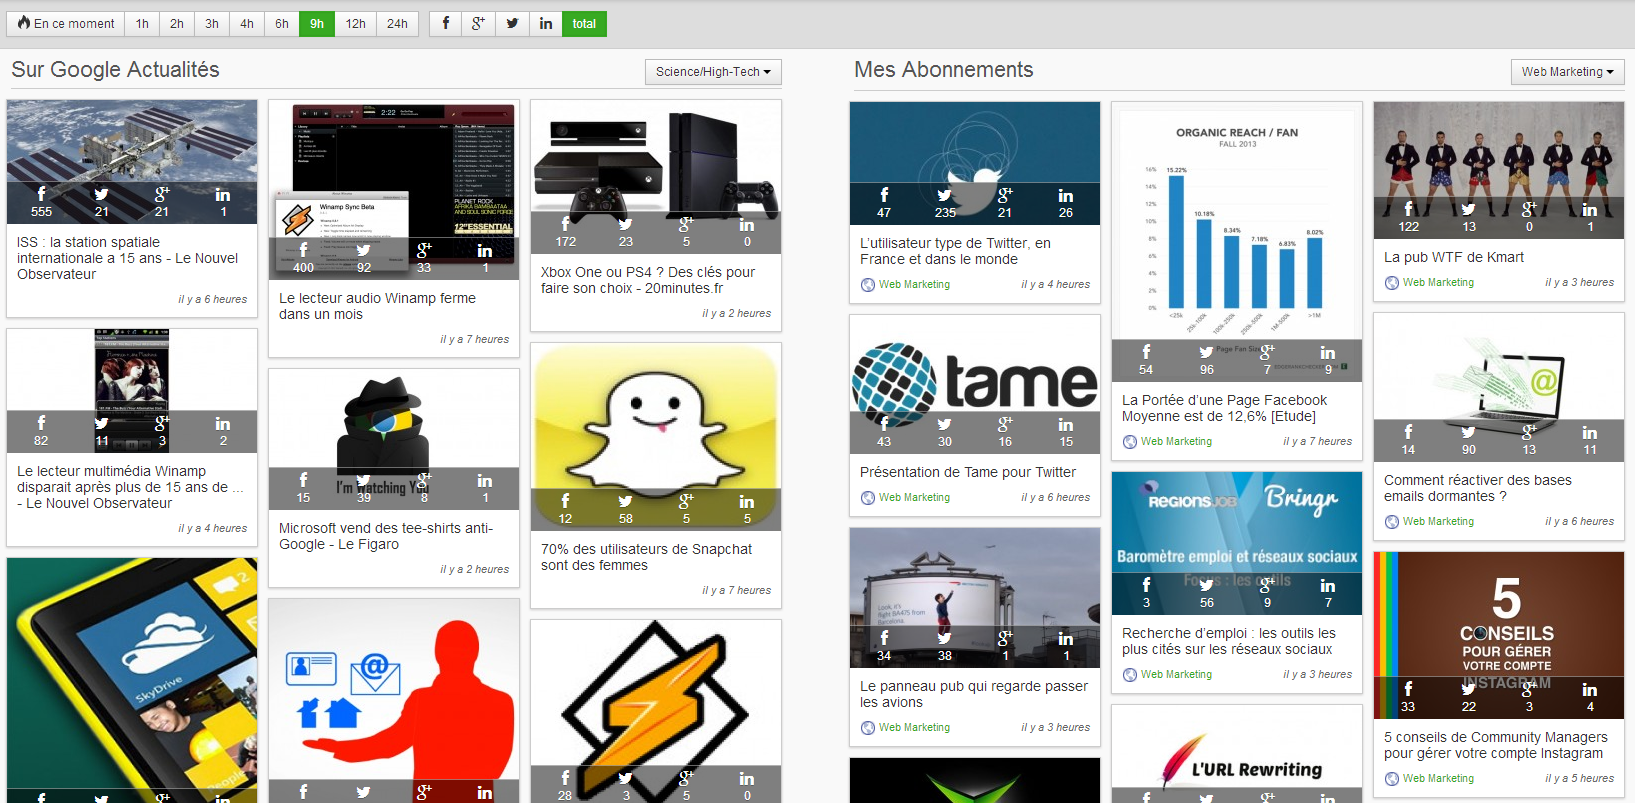Toggle the total network filter

click(584, 23)
